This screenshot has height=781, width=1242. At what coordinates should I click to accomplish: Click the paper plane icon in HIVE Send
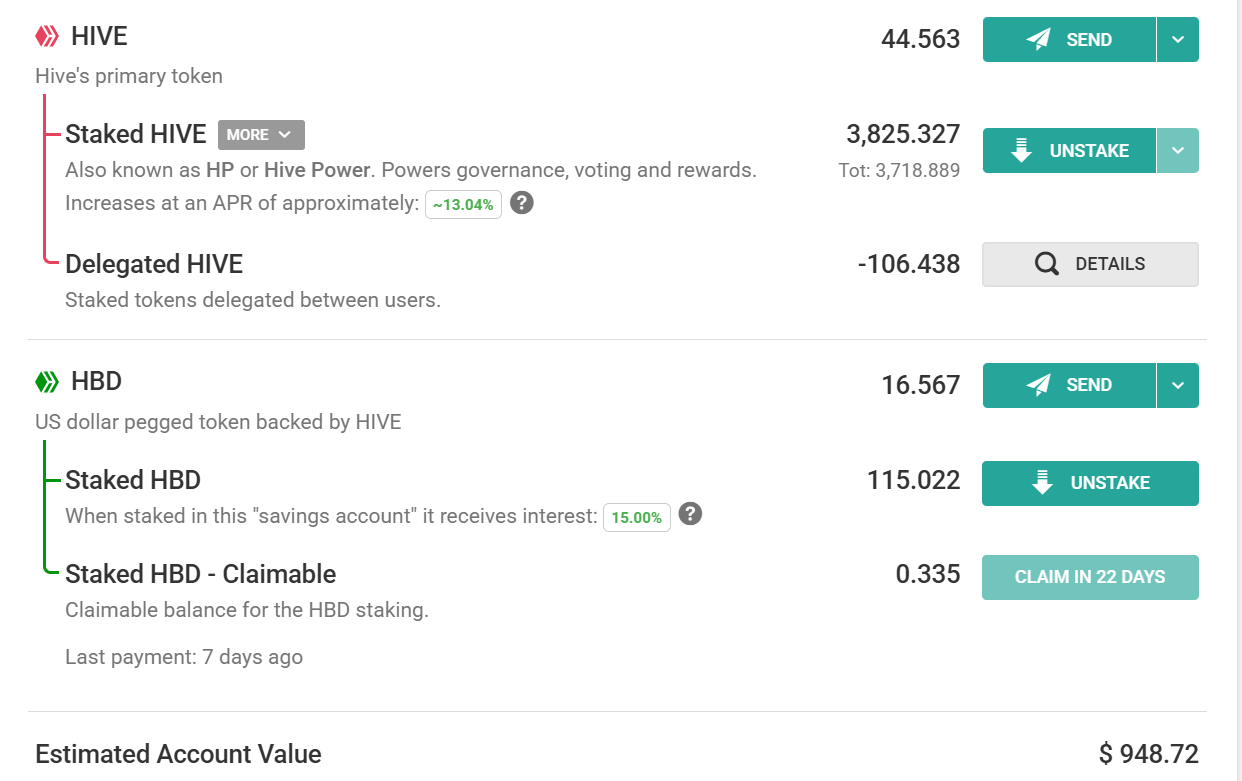[1039, 40]
